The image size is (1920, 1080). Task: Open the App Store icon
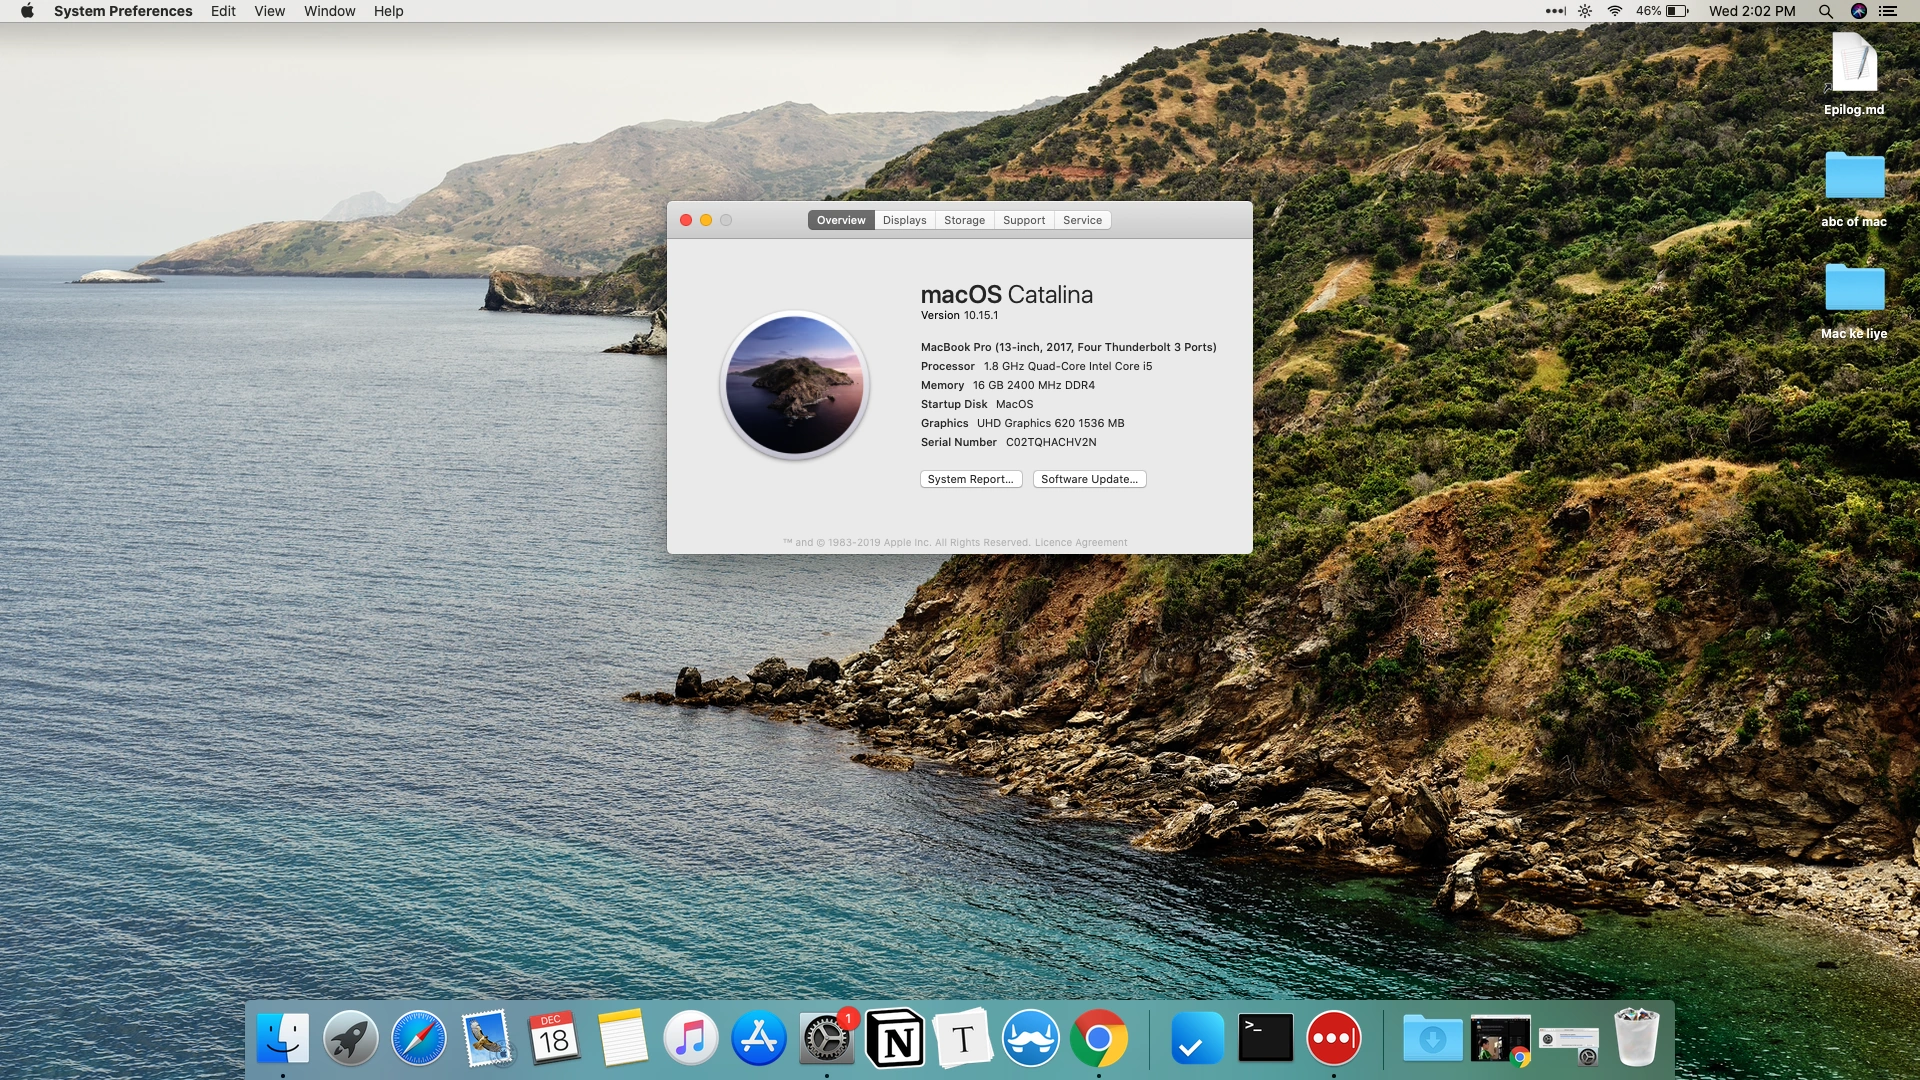coord(759,1039)
